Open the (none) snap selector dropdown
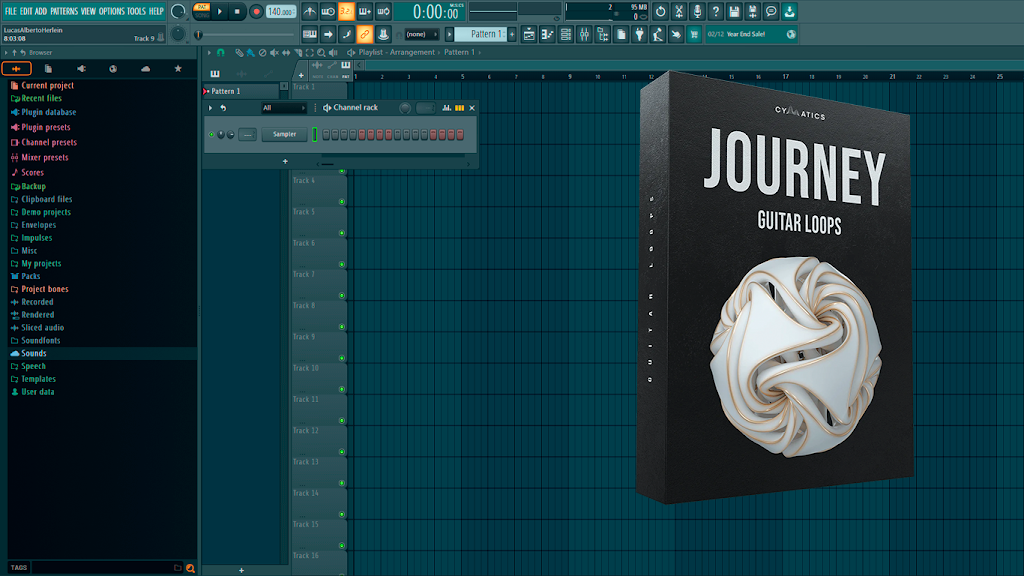1024x576 pixels. (x=421, y=35)
